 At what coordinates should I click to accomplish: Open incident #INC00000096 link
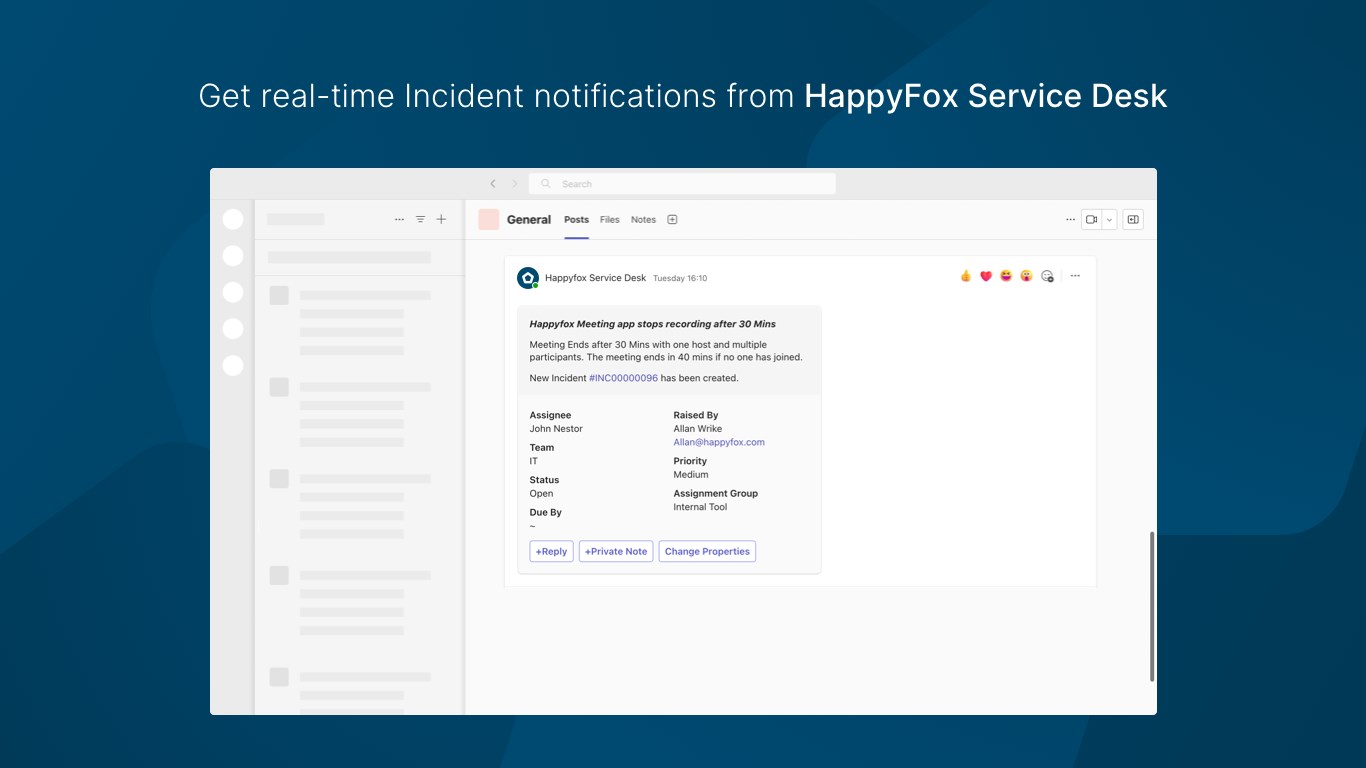pos(623,378)
